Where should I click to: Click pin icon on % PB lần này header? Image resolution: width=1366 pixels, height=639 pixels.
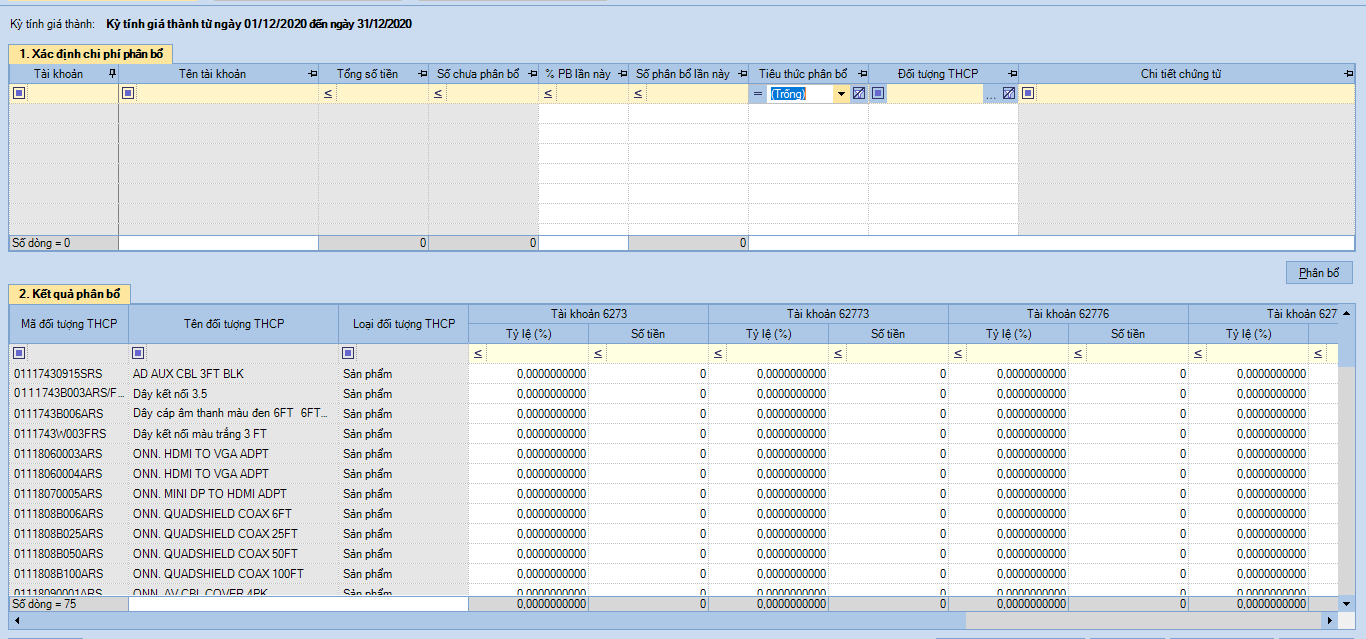click(622, 74)
